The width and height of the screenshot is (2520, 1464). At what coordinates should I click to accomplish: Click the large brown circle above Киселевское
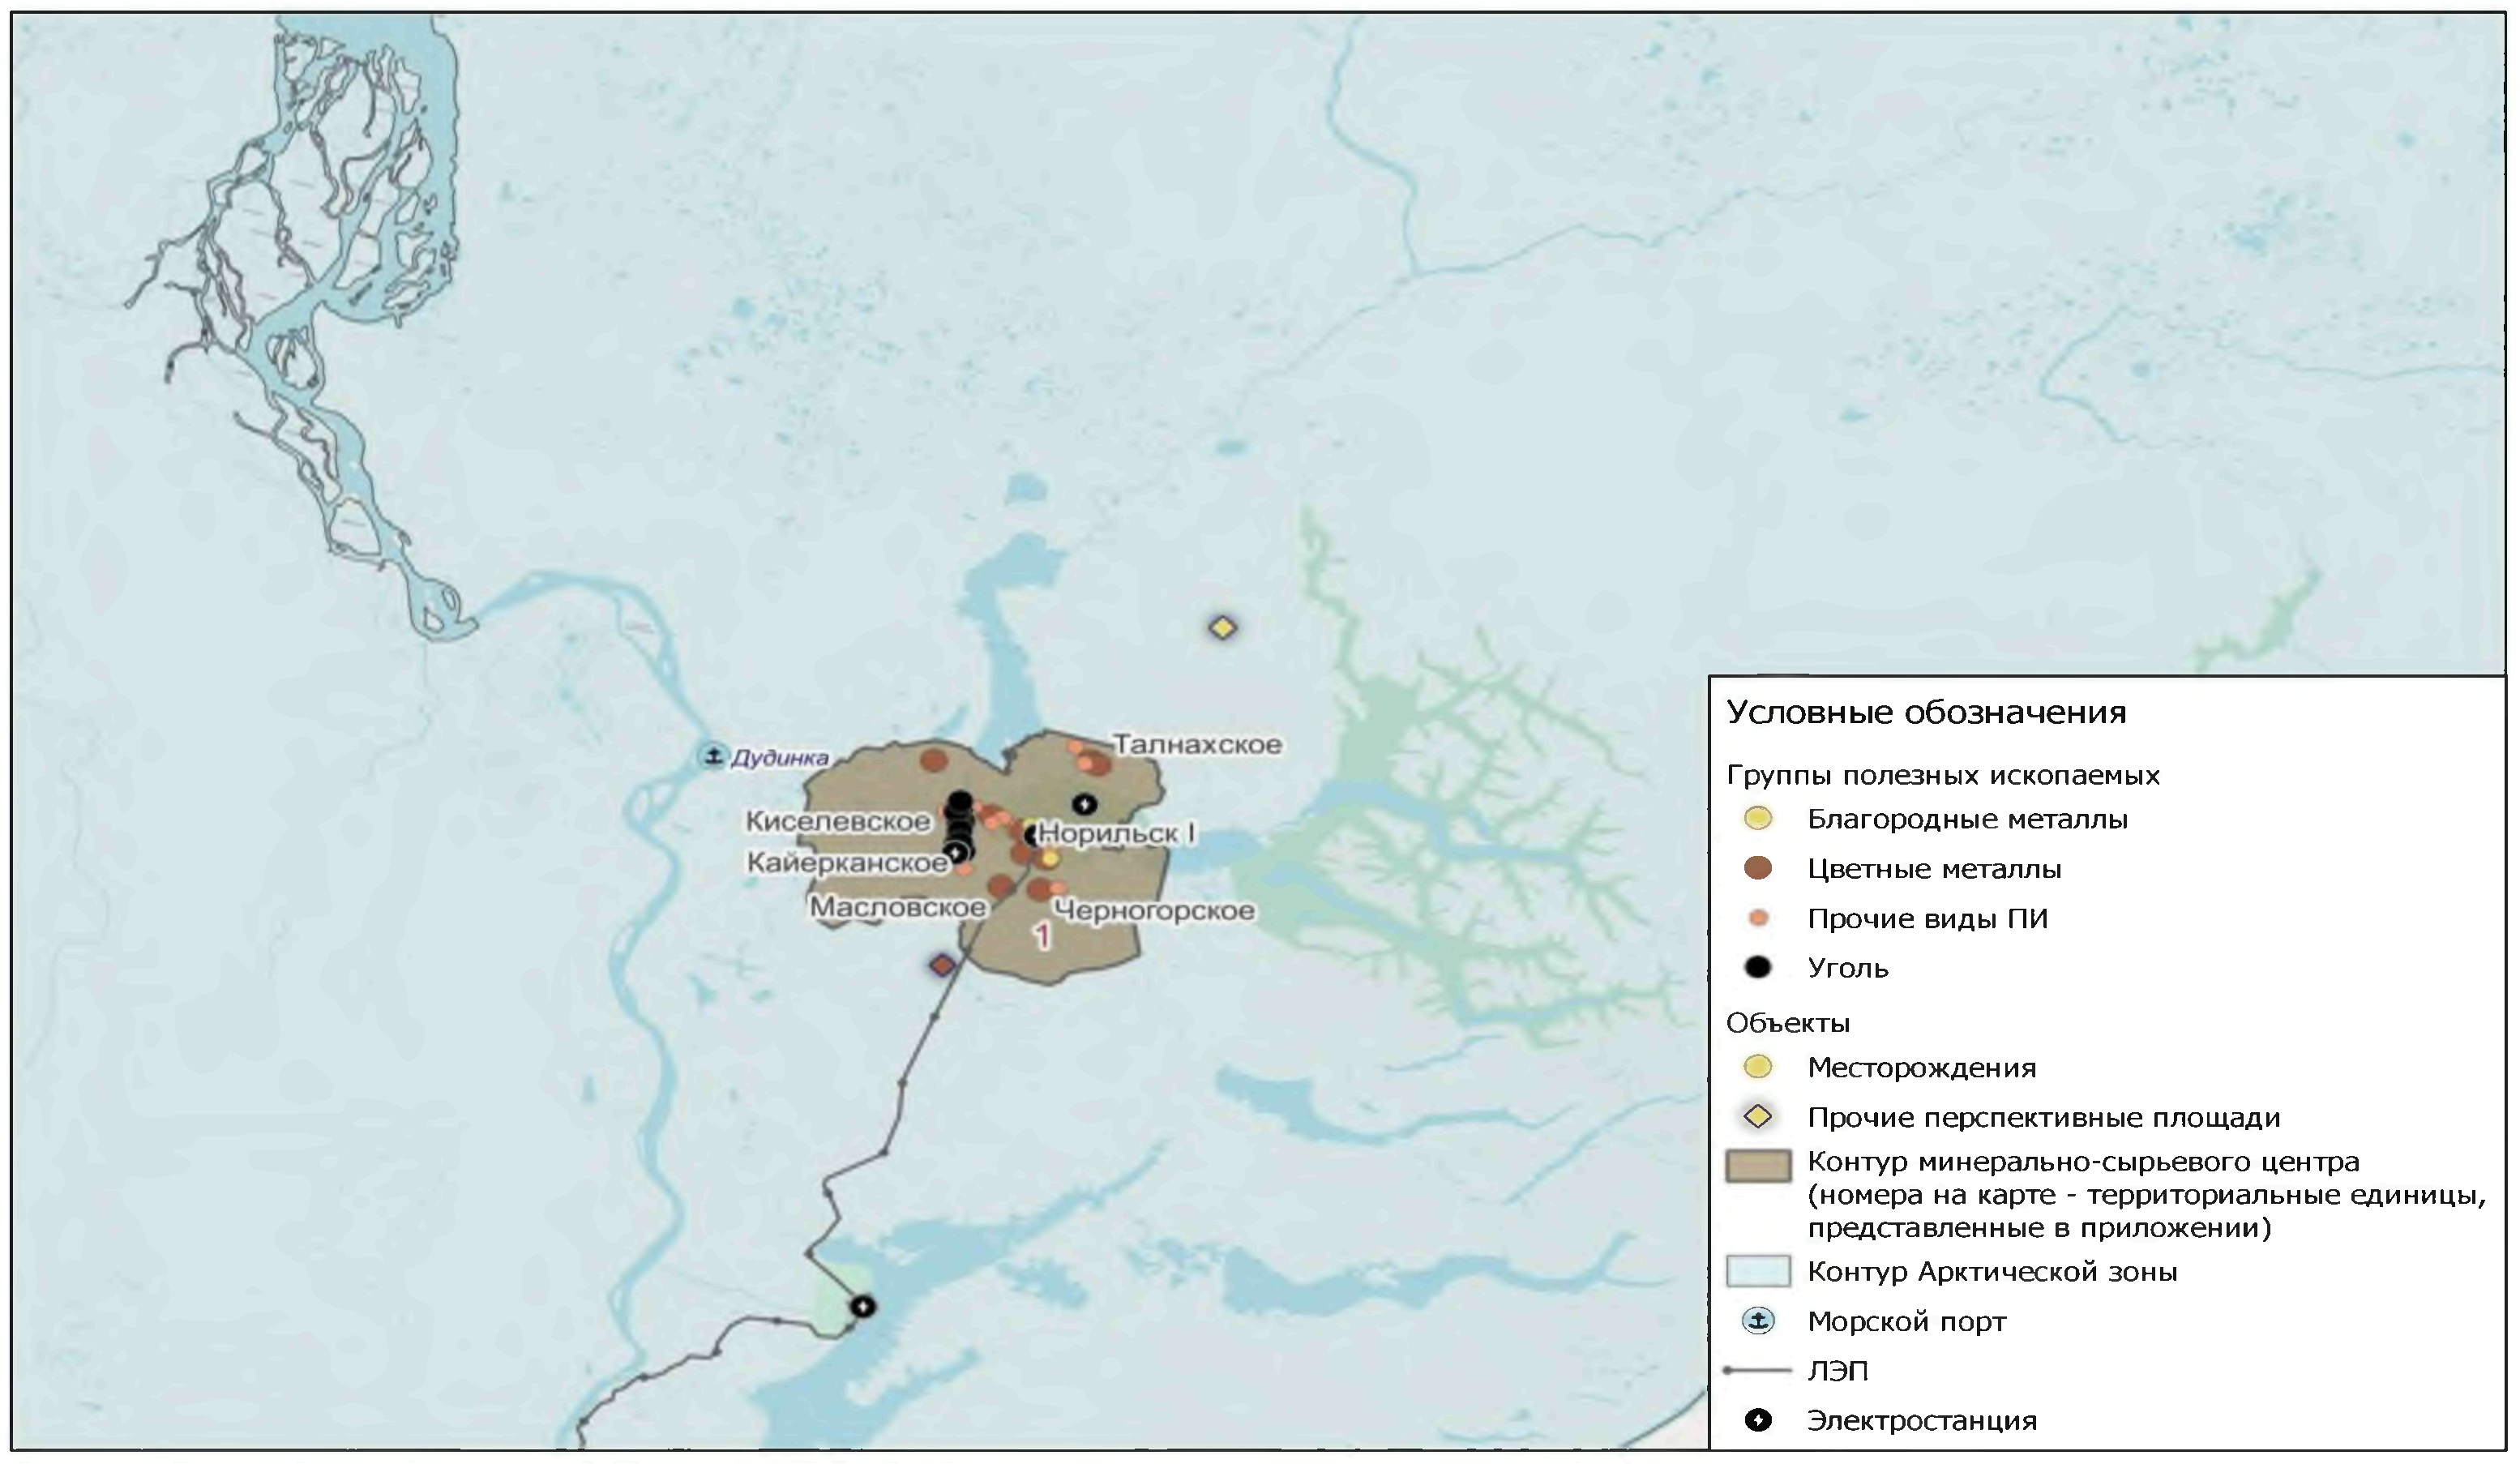click(x=934, y=761)
